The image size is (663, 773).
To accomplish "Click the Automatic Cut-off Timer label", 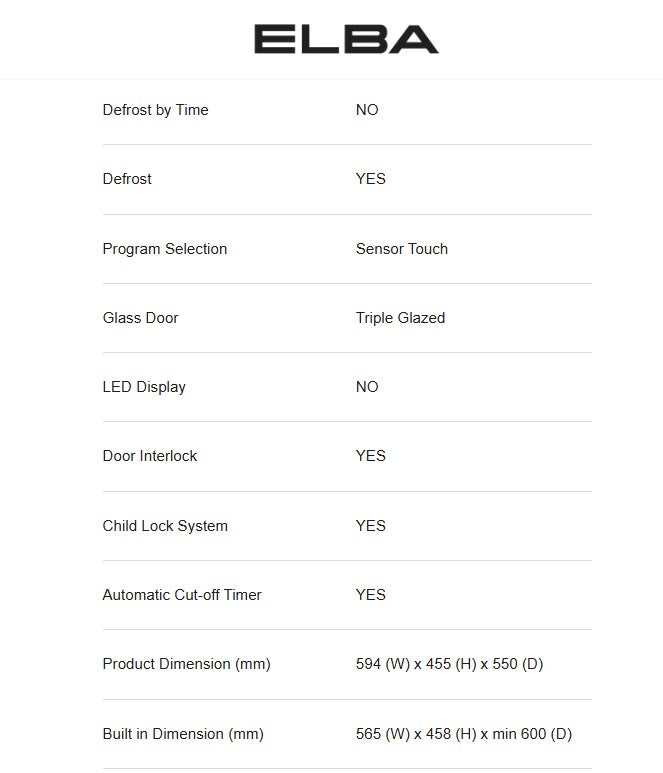I will (182, 595).
